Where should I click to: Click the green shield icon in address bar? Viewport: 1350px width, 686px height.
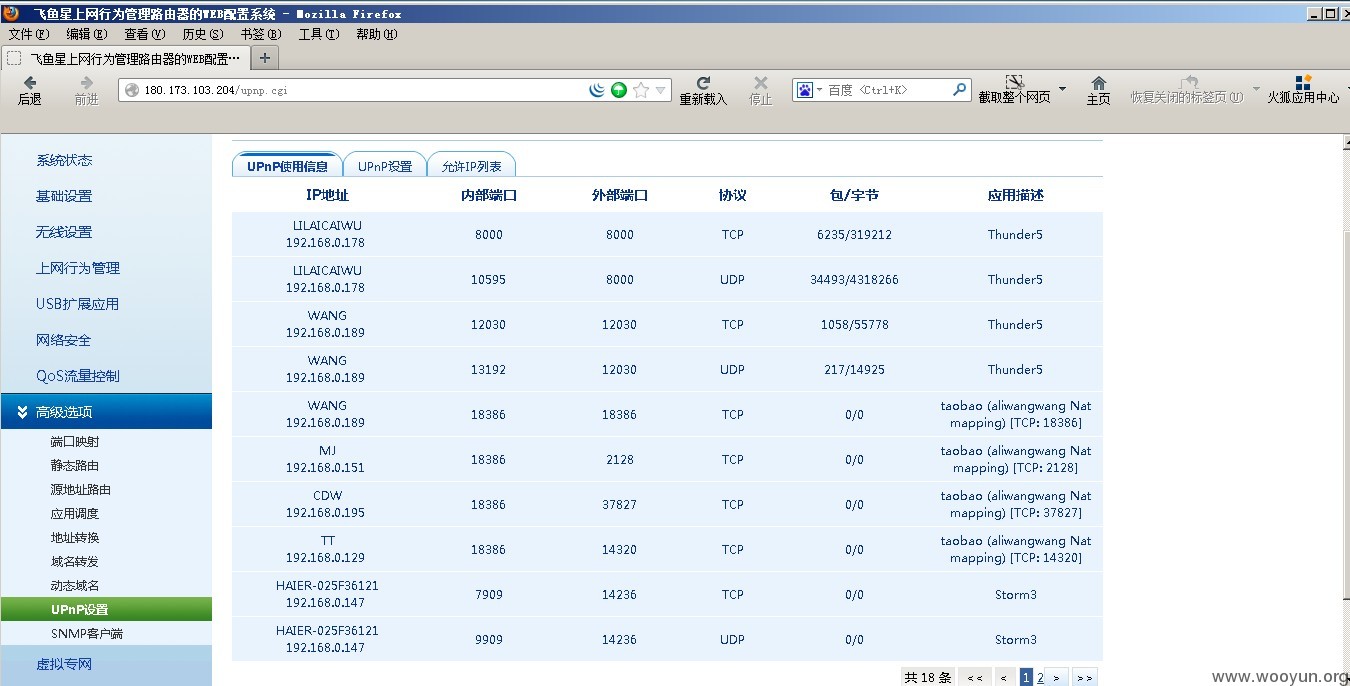(x=619, y=90)
